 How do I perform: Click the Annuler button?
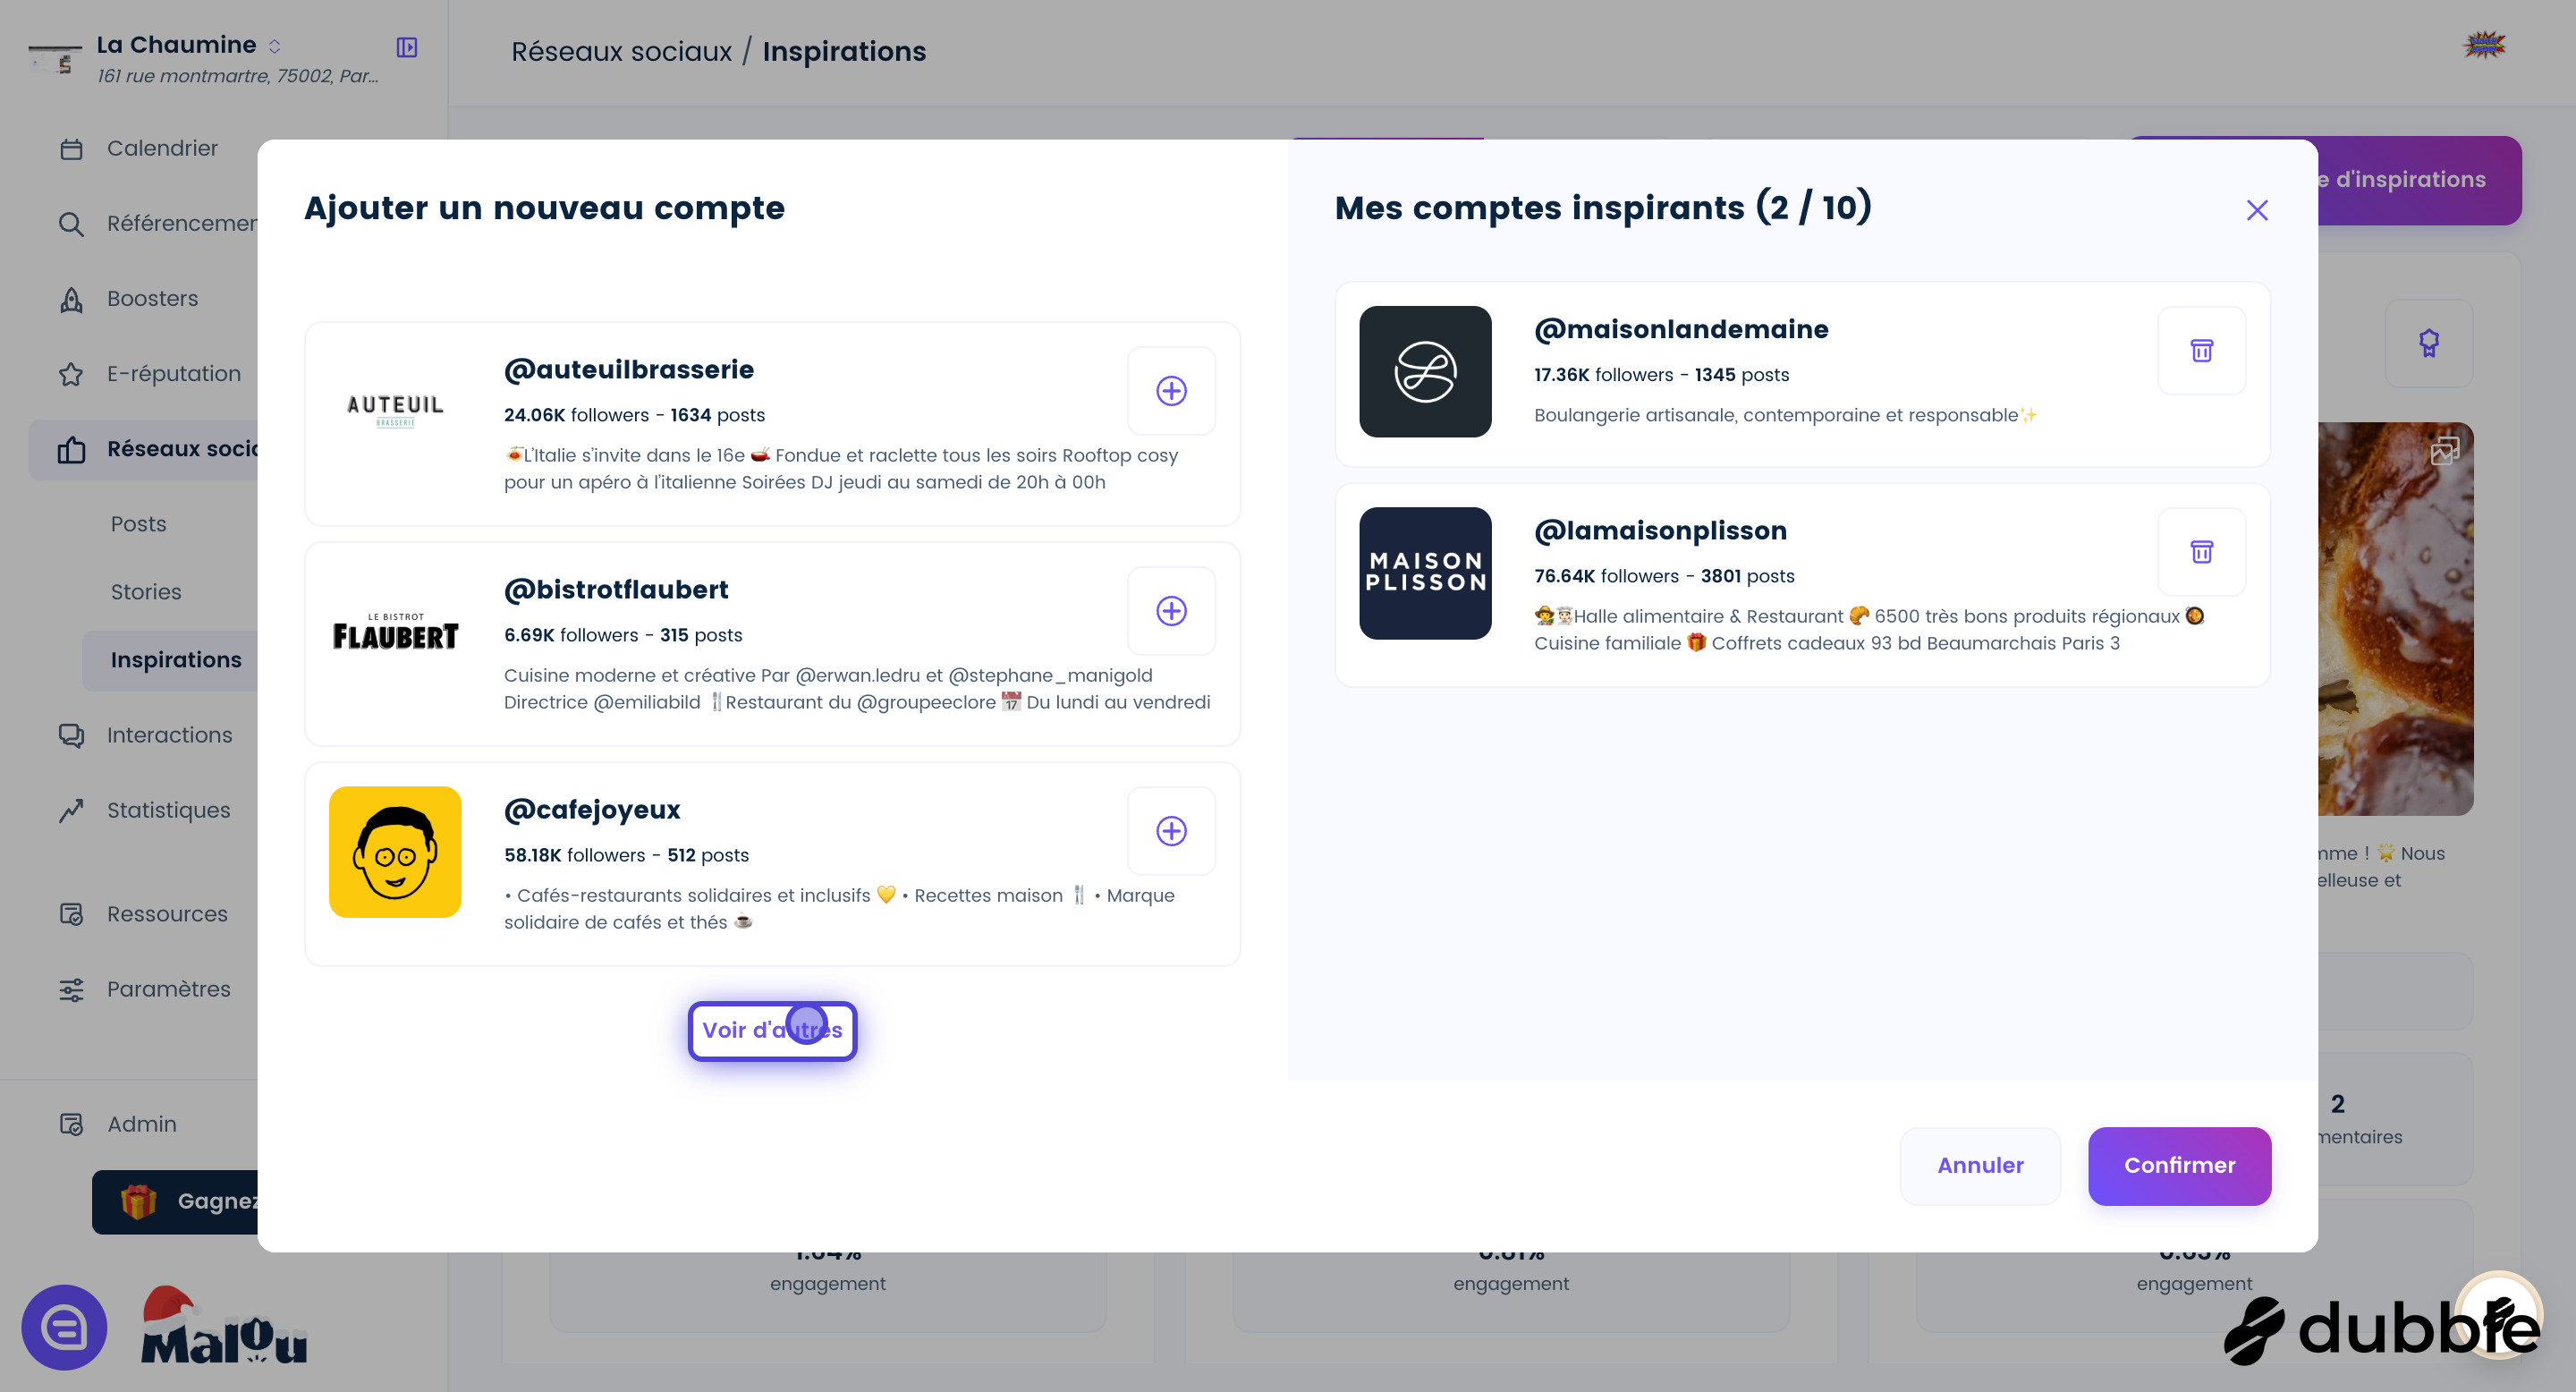(x=1980, y=1166)
